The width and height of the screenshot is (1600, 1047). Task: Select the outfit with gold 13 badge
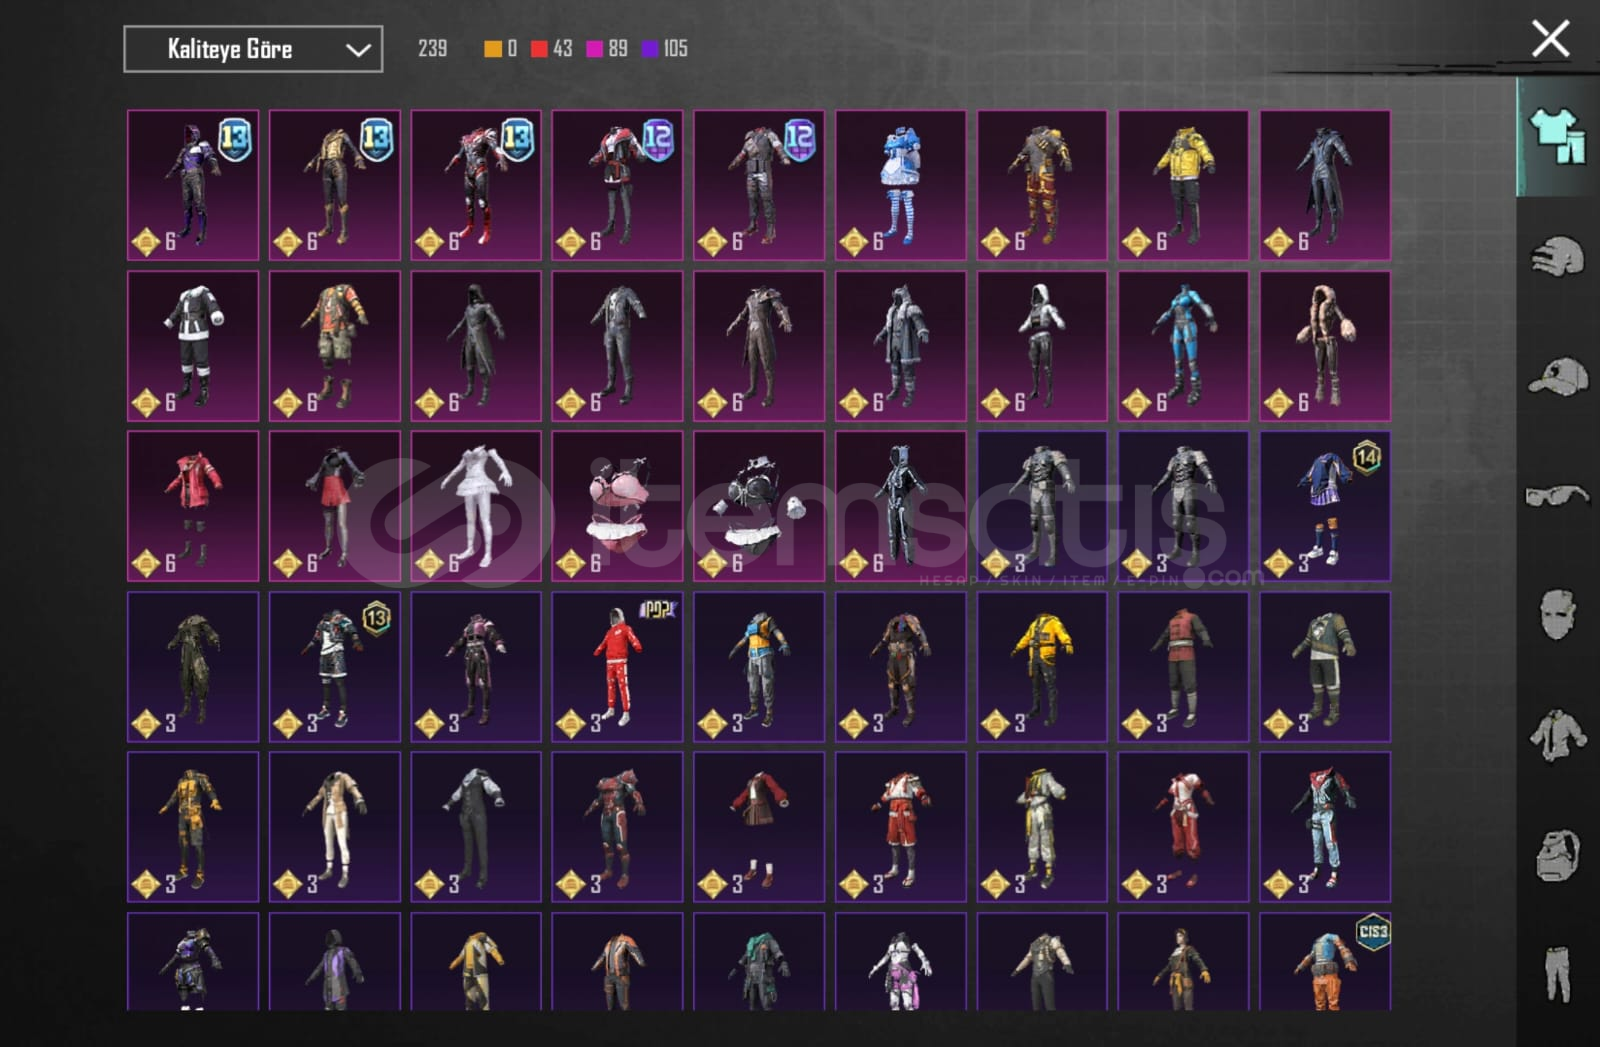click(335, 666)
